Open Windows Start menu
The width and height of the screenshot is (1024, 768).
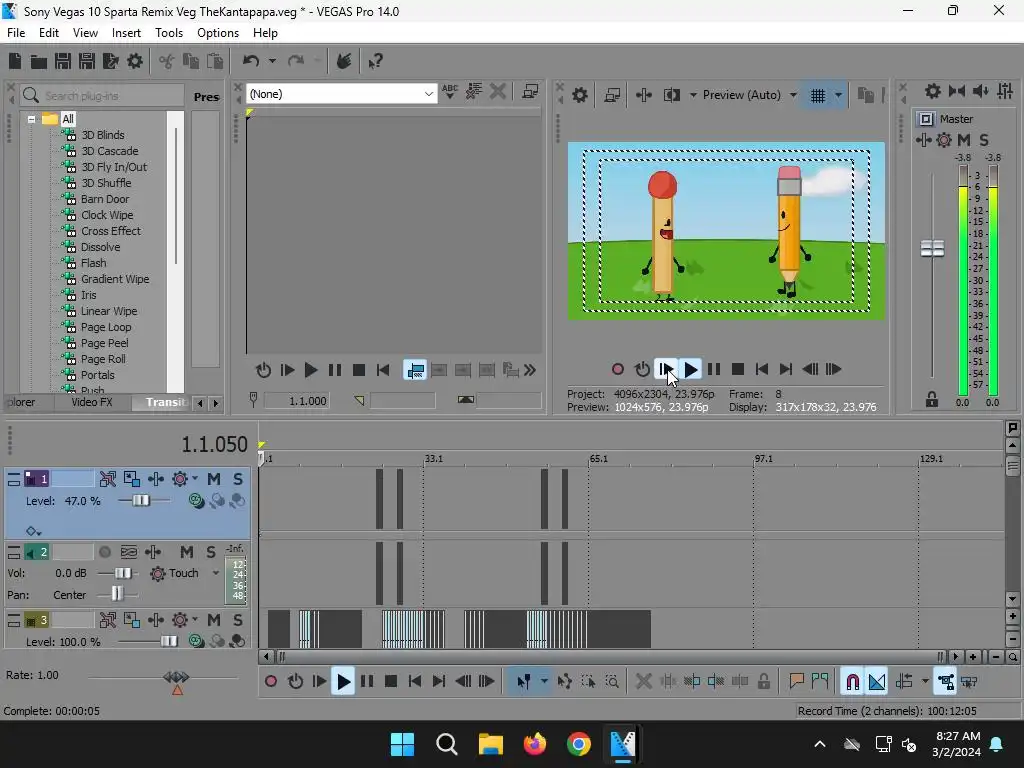coord(402,744)
